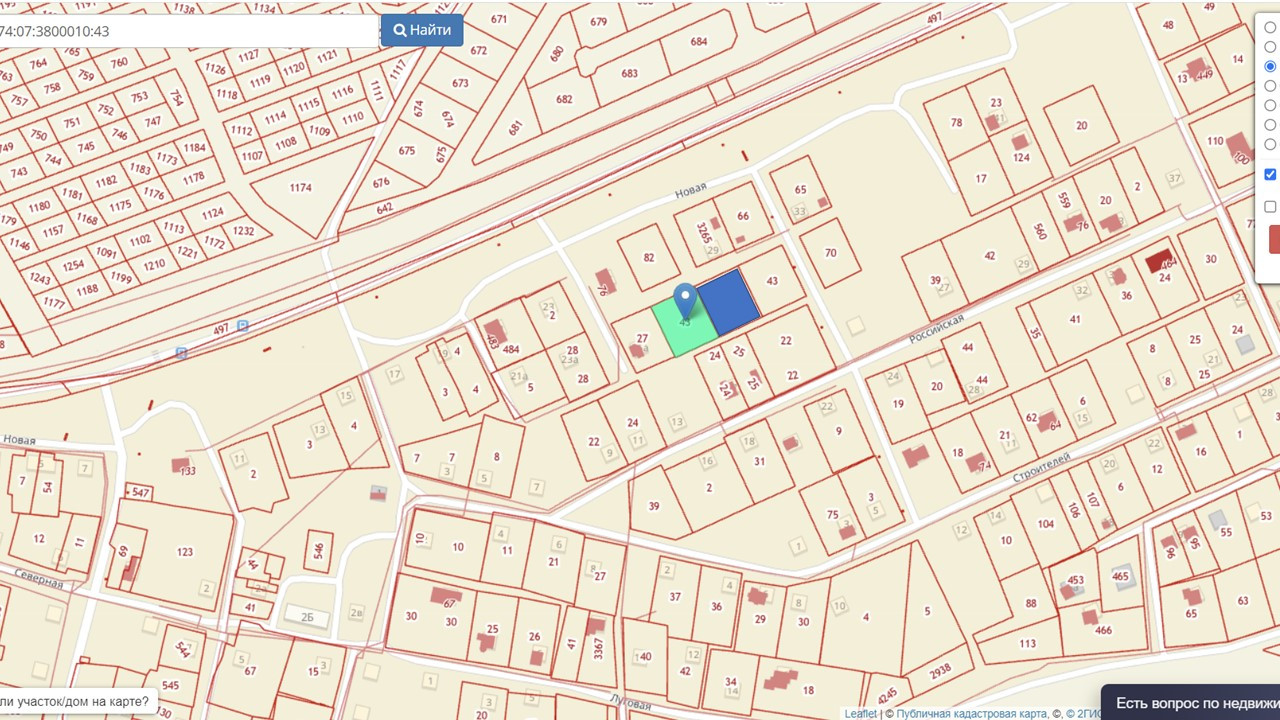Click the Строителей street label
This screenshot has width=1280, height=720.
(1041, 468)
